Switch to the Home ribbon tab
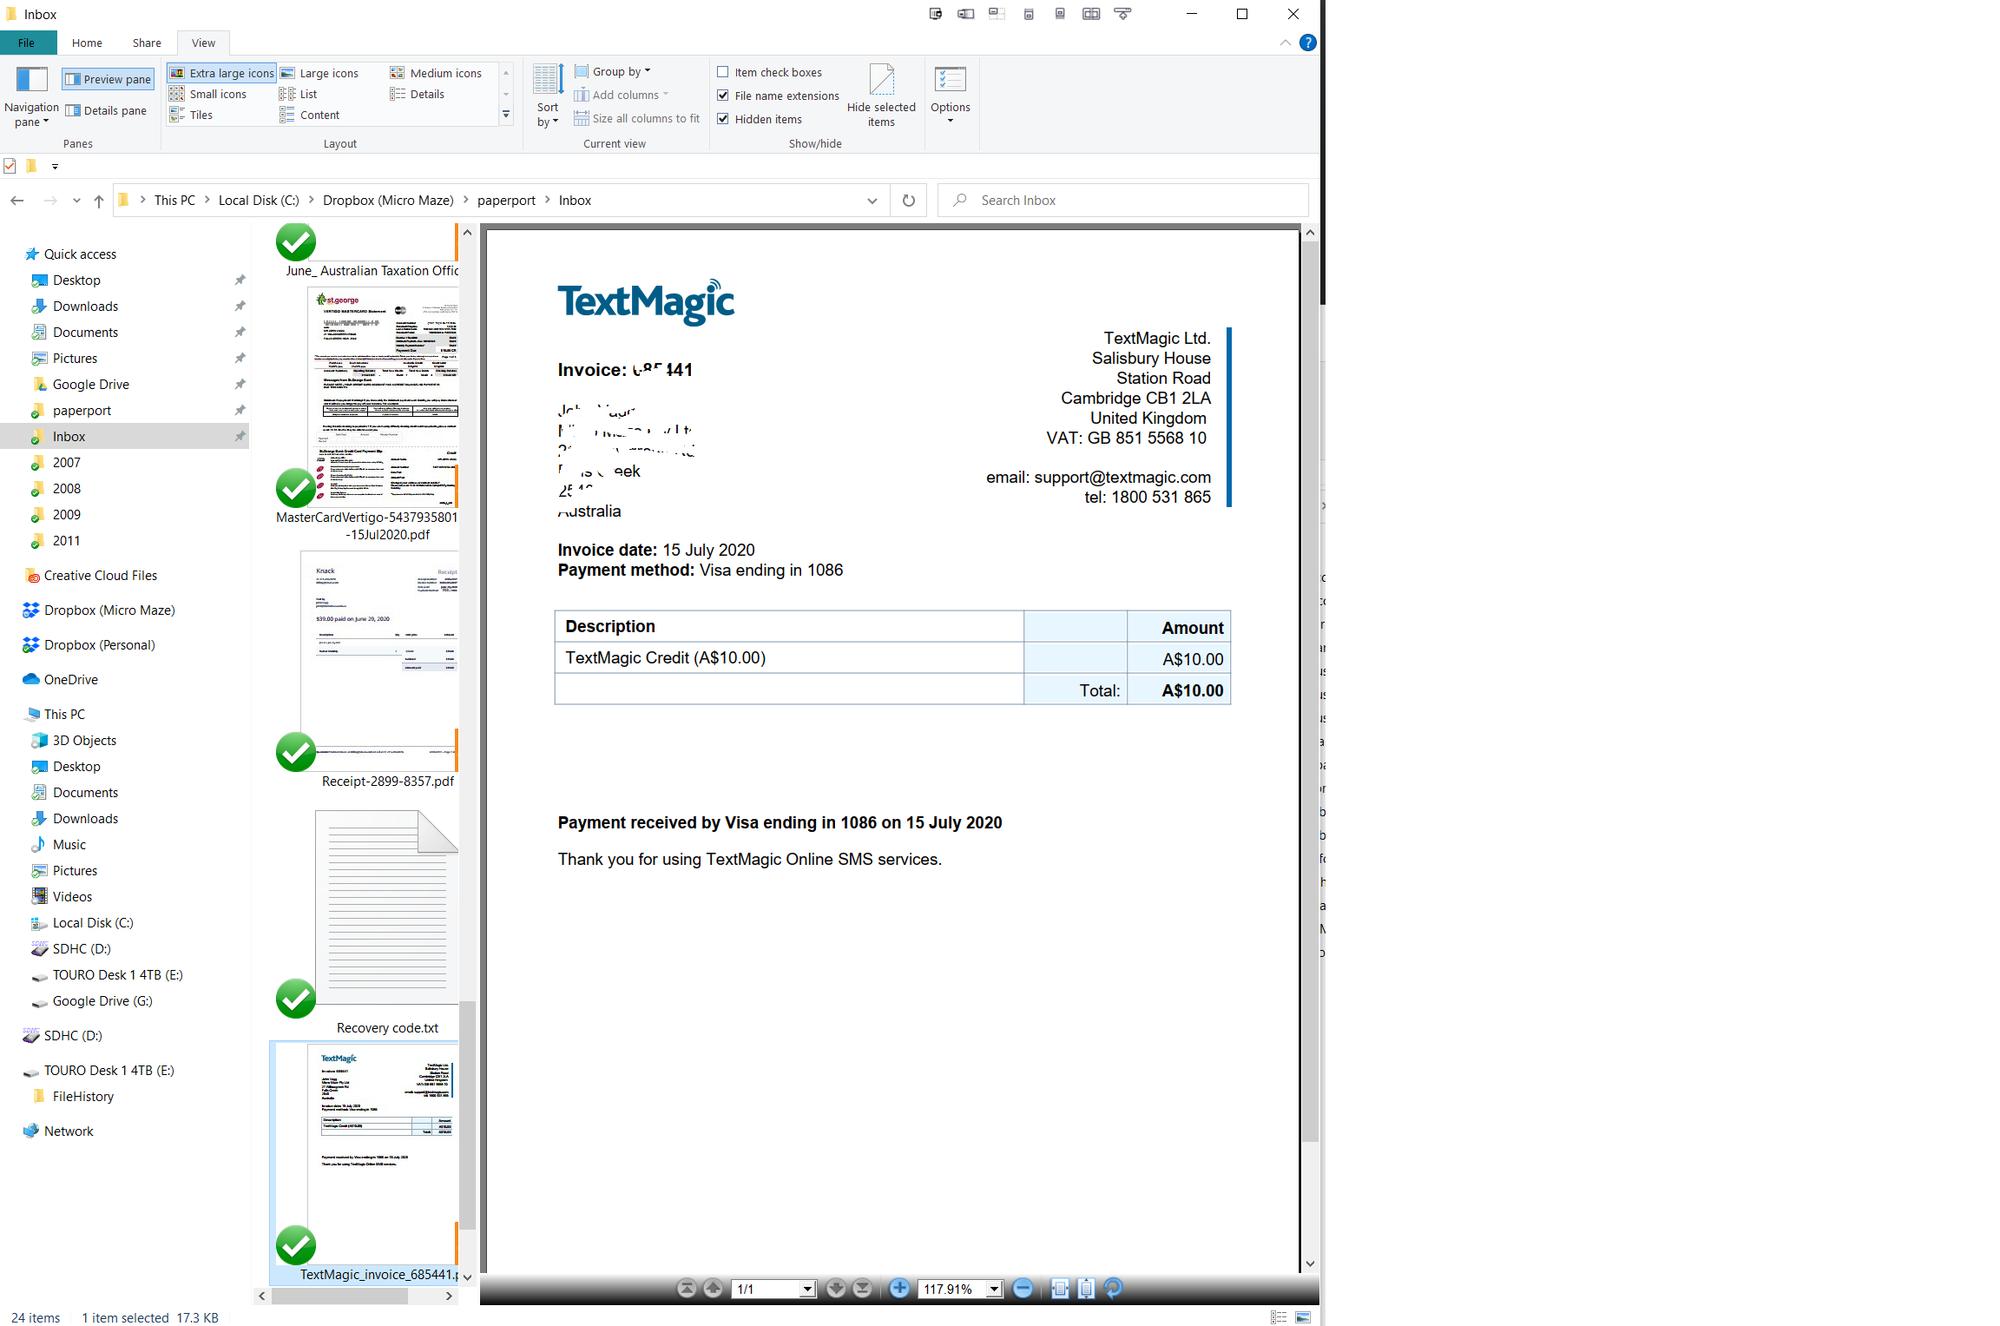This screenshot has height=1326, width=2000. (x=87, y=43)
